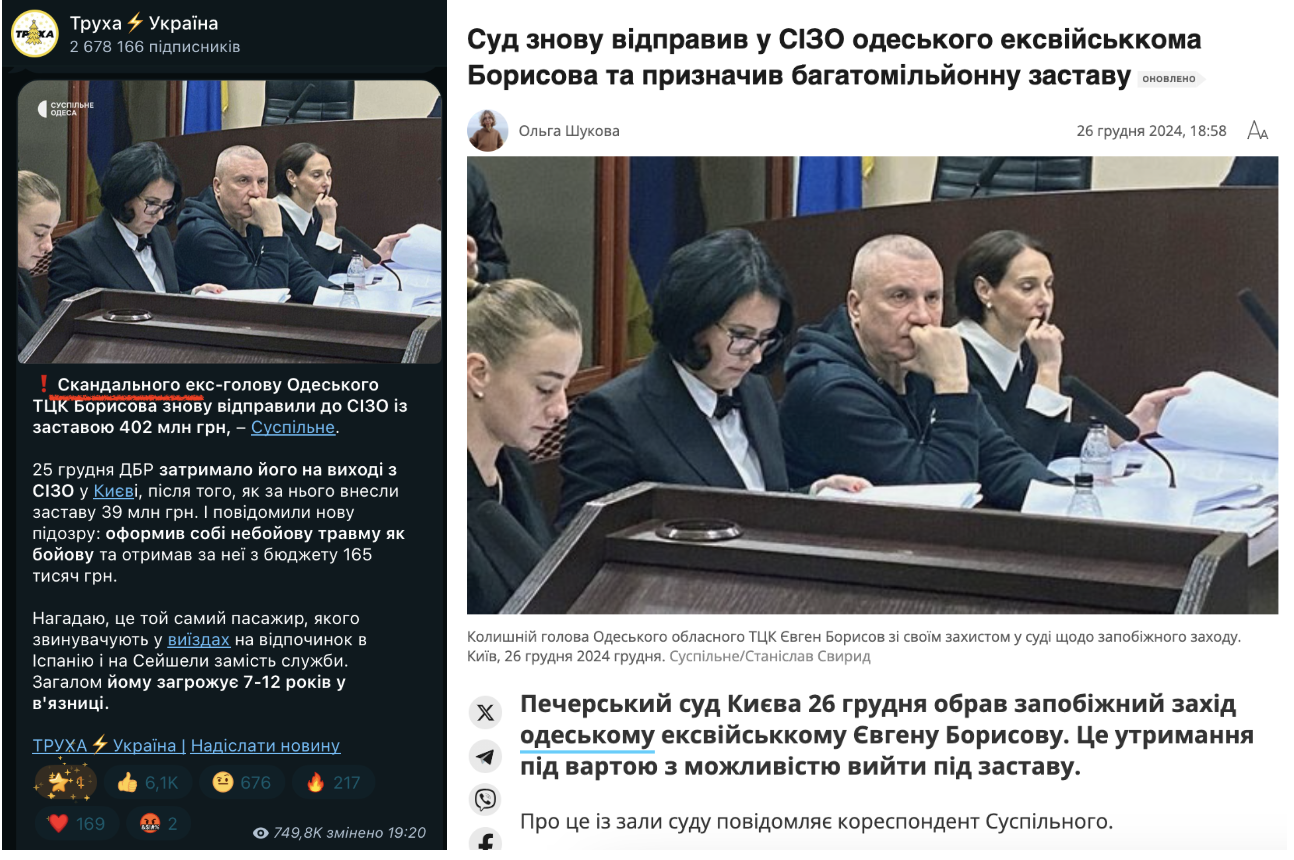Open the Суспільне source link
Image resolution: width=1294 pixels, height=860 pixels.
[293, 428]
